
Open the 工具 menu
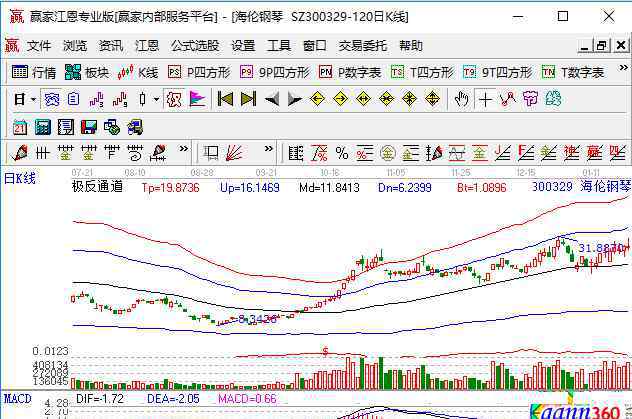tap(279, 46)
